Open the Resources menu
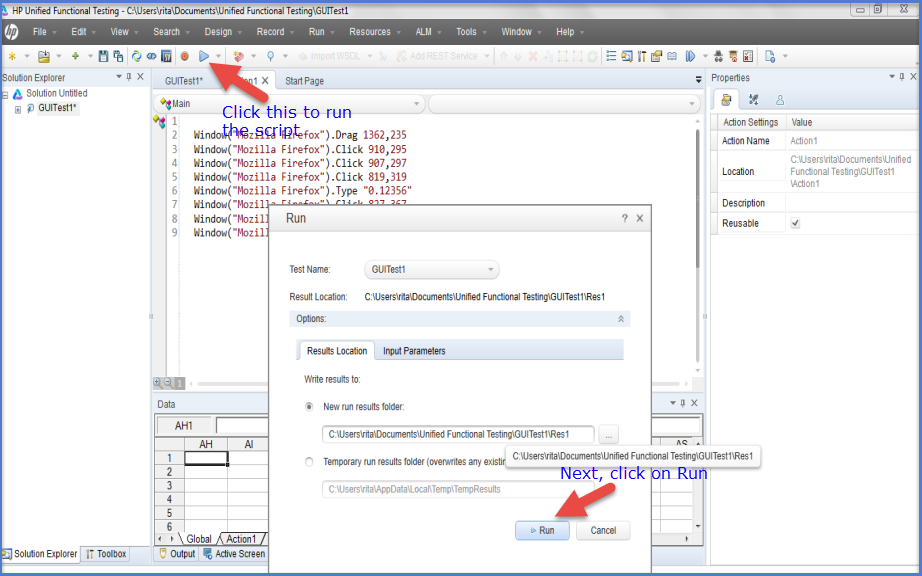922x576 pixels. (x=370, y=32)
